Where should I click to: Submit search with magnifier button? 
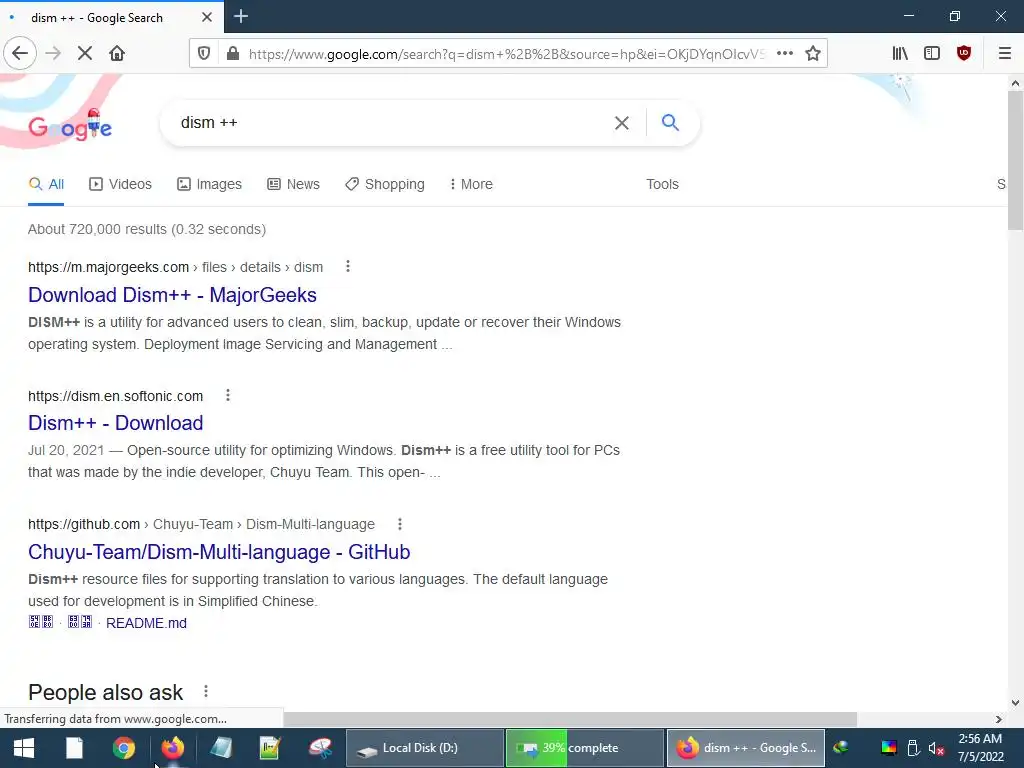pyautogui.click(x=670, y=122)
